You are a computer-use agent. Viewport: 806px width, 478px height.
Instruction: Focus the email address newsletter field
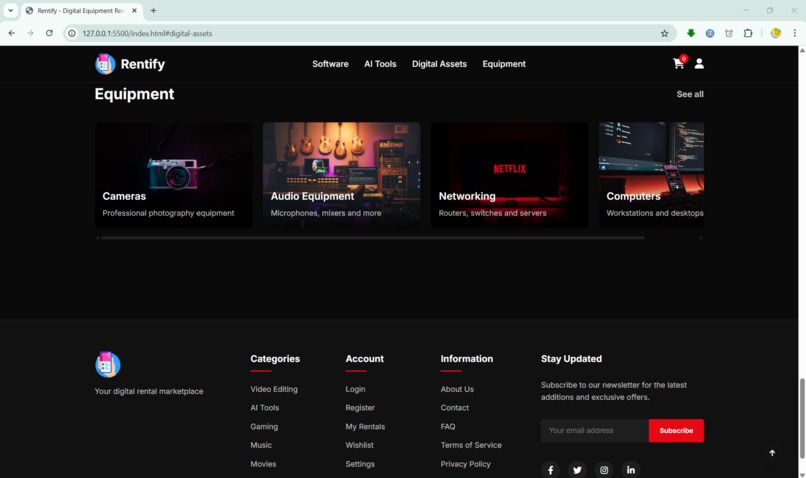595,431
